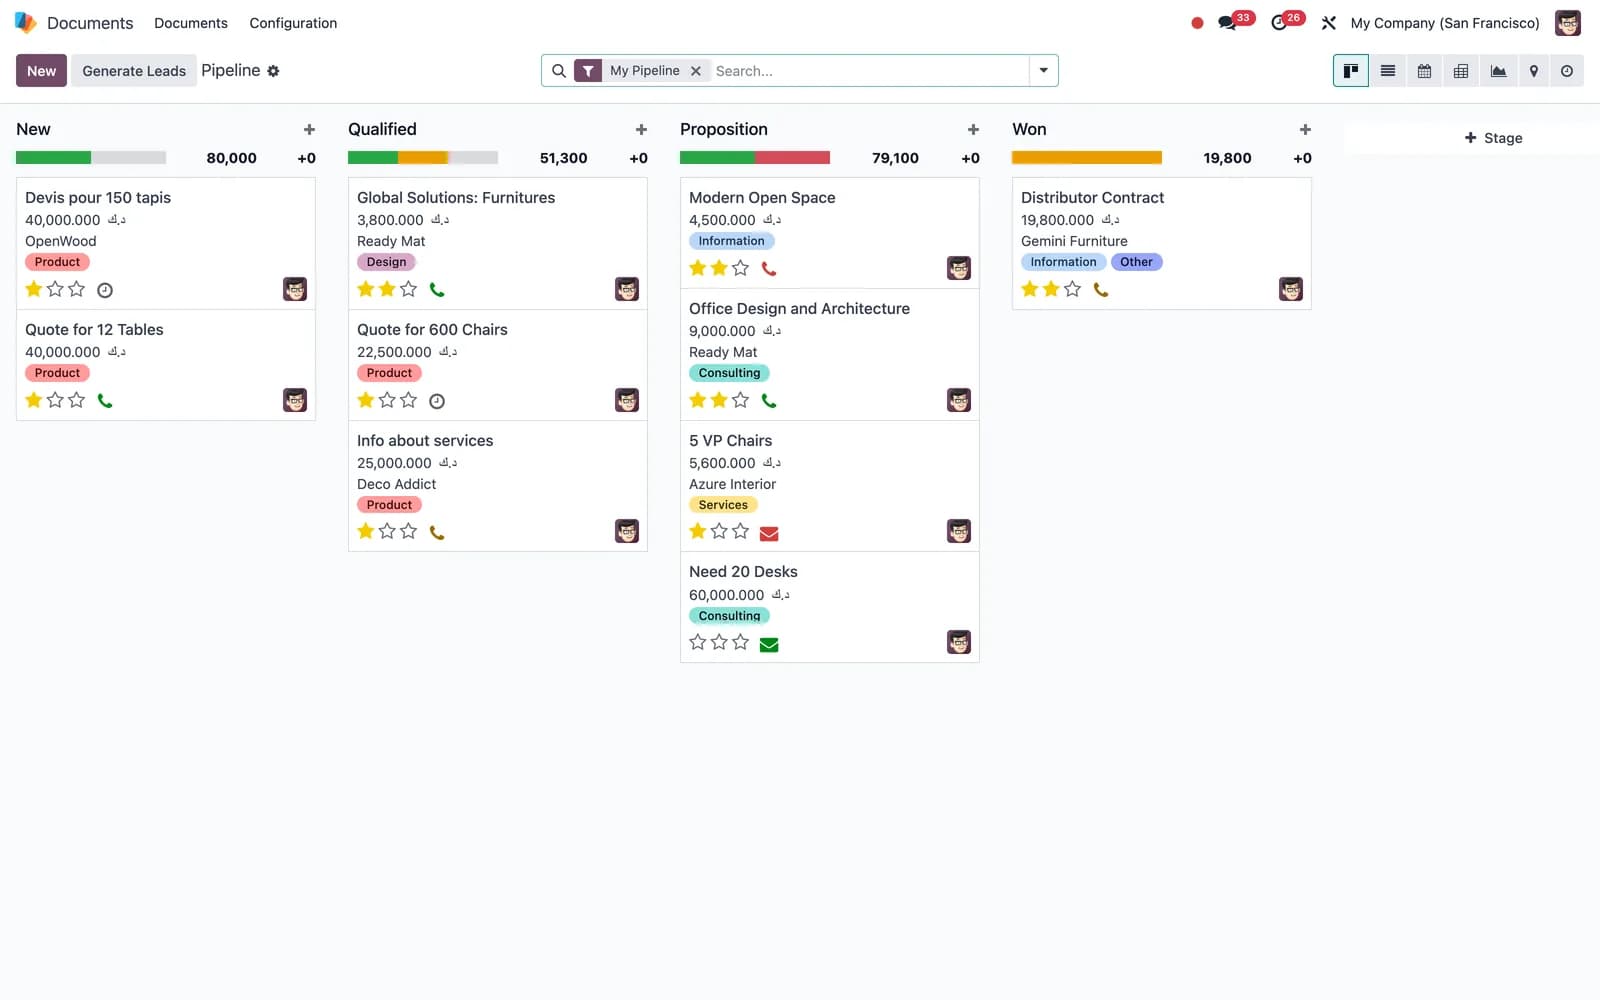Add a quick lead in Qualified column
Viewport: 1600px width, 1000px height.
click(641, 129)
